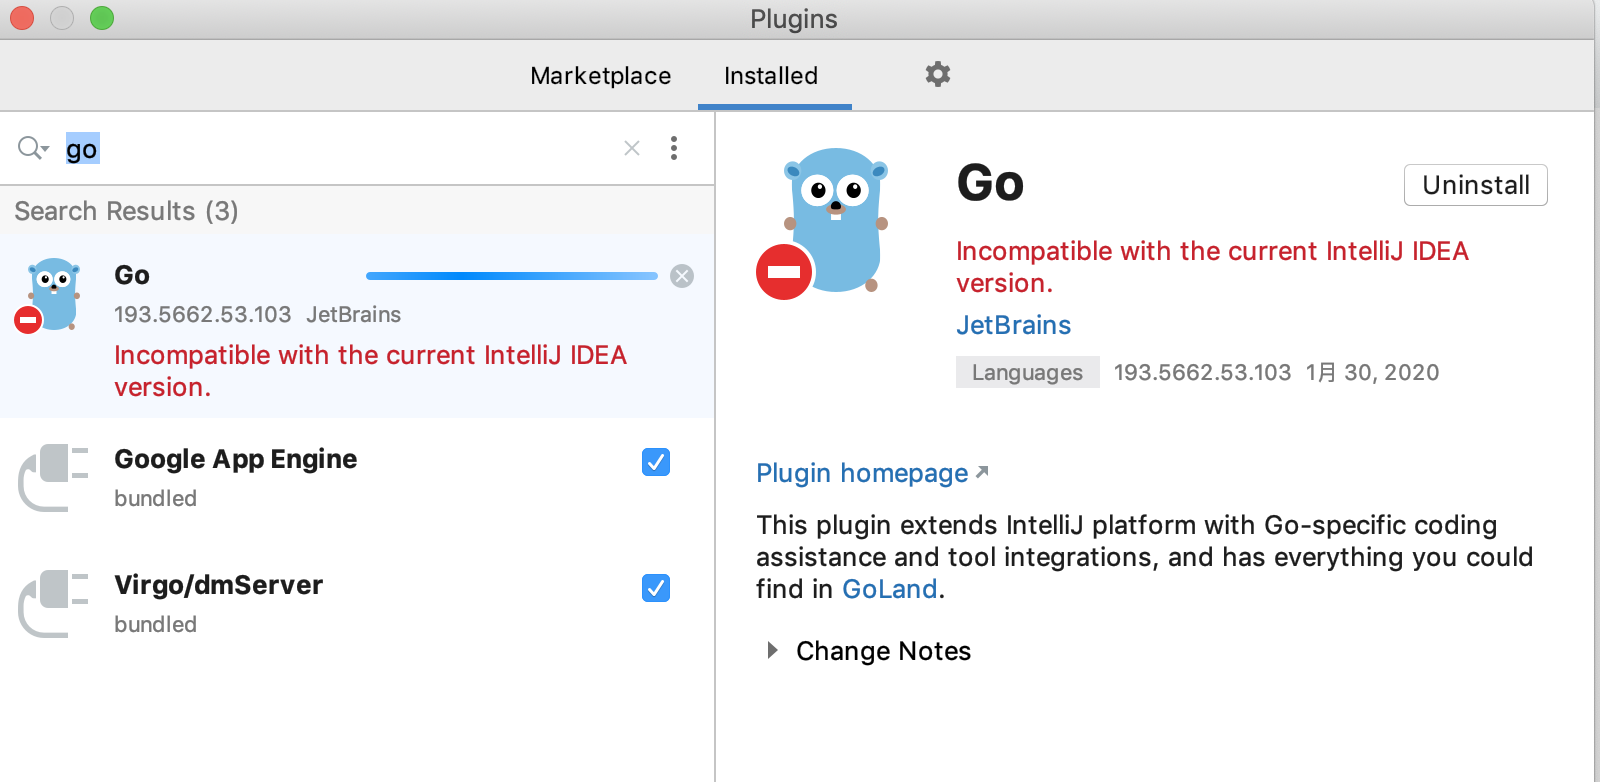
Task: Click the Languages category tag
Action: click(x=1027, y=372)
